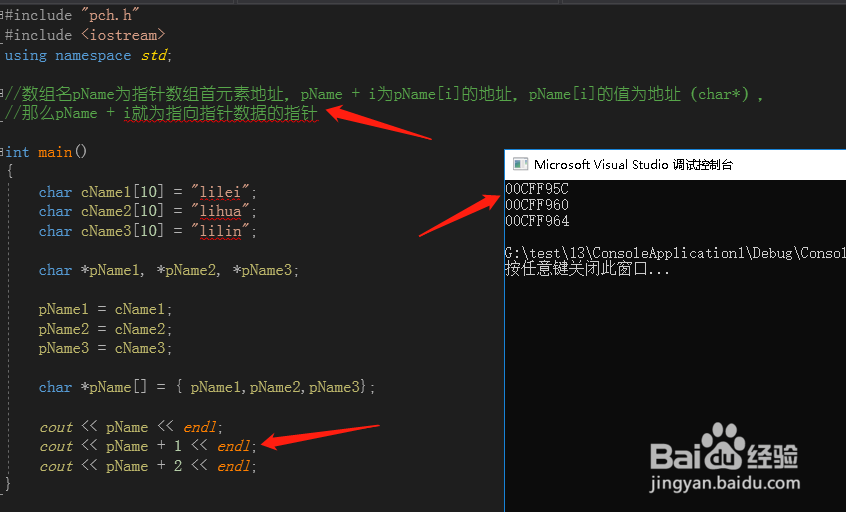
Task: Click console output 00CFF964
Action: point(537,221)
